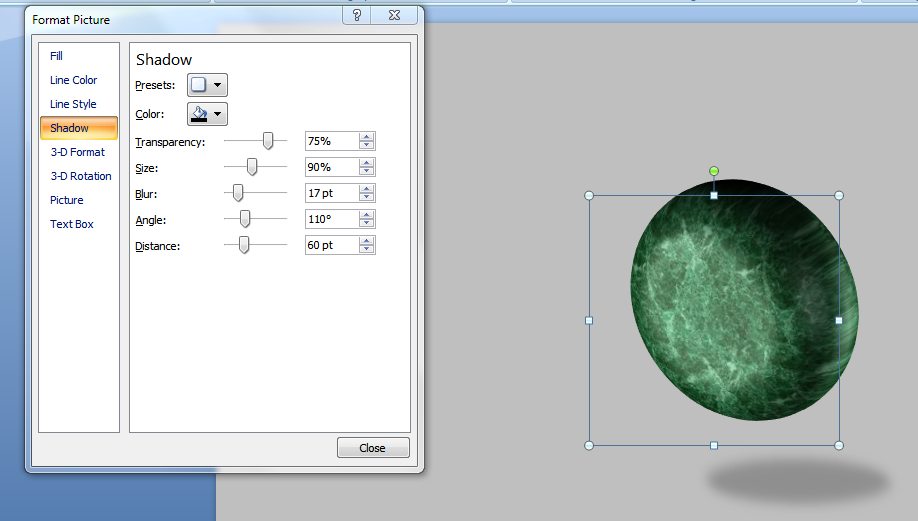Screen dimensions: 918x521
Task: Click the Blur 17 pt field
Action: pyautogui.click(x=331, y=193)
